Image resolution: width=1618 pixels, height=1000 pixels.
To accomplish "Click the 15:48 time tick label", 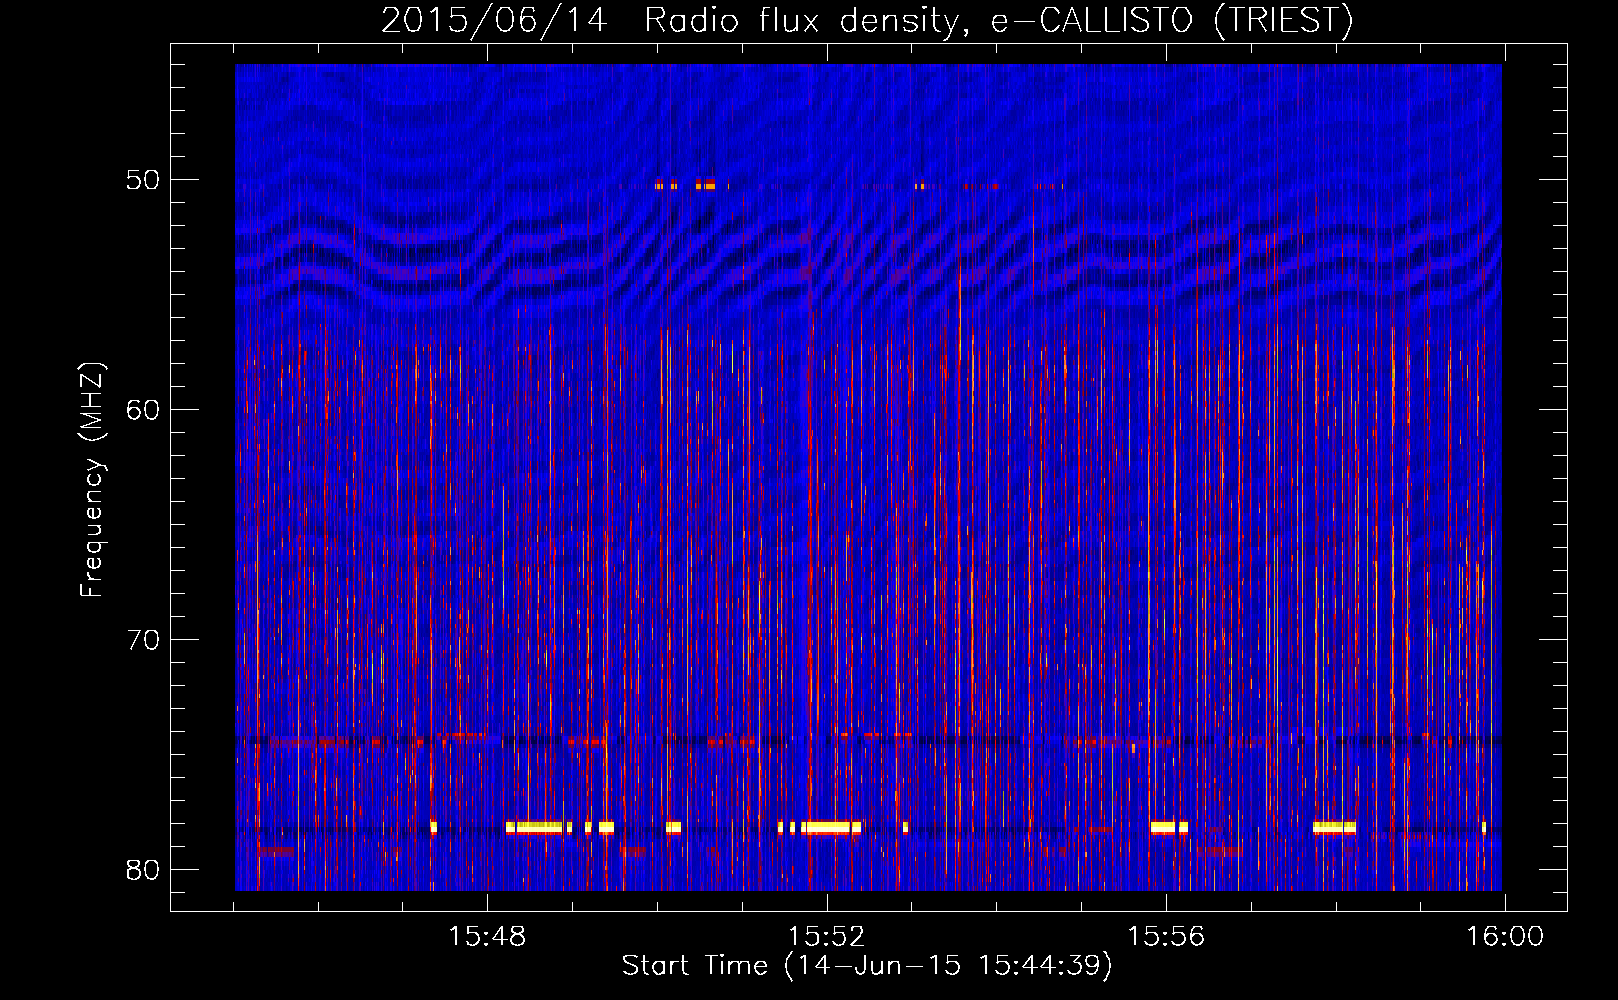I will [487, 937].
